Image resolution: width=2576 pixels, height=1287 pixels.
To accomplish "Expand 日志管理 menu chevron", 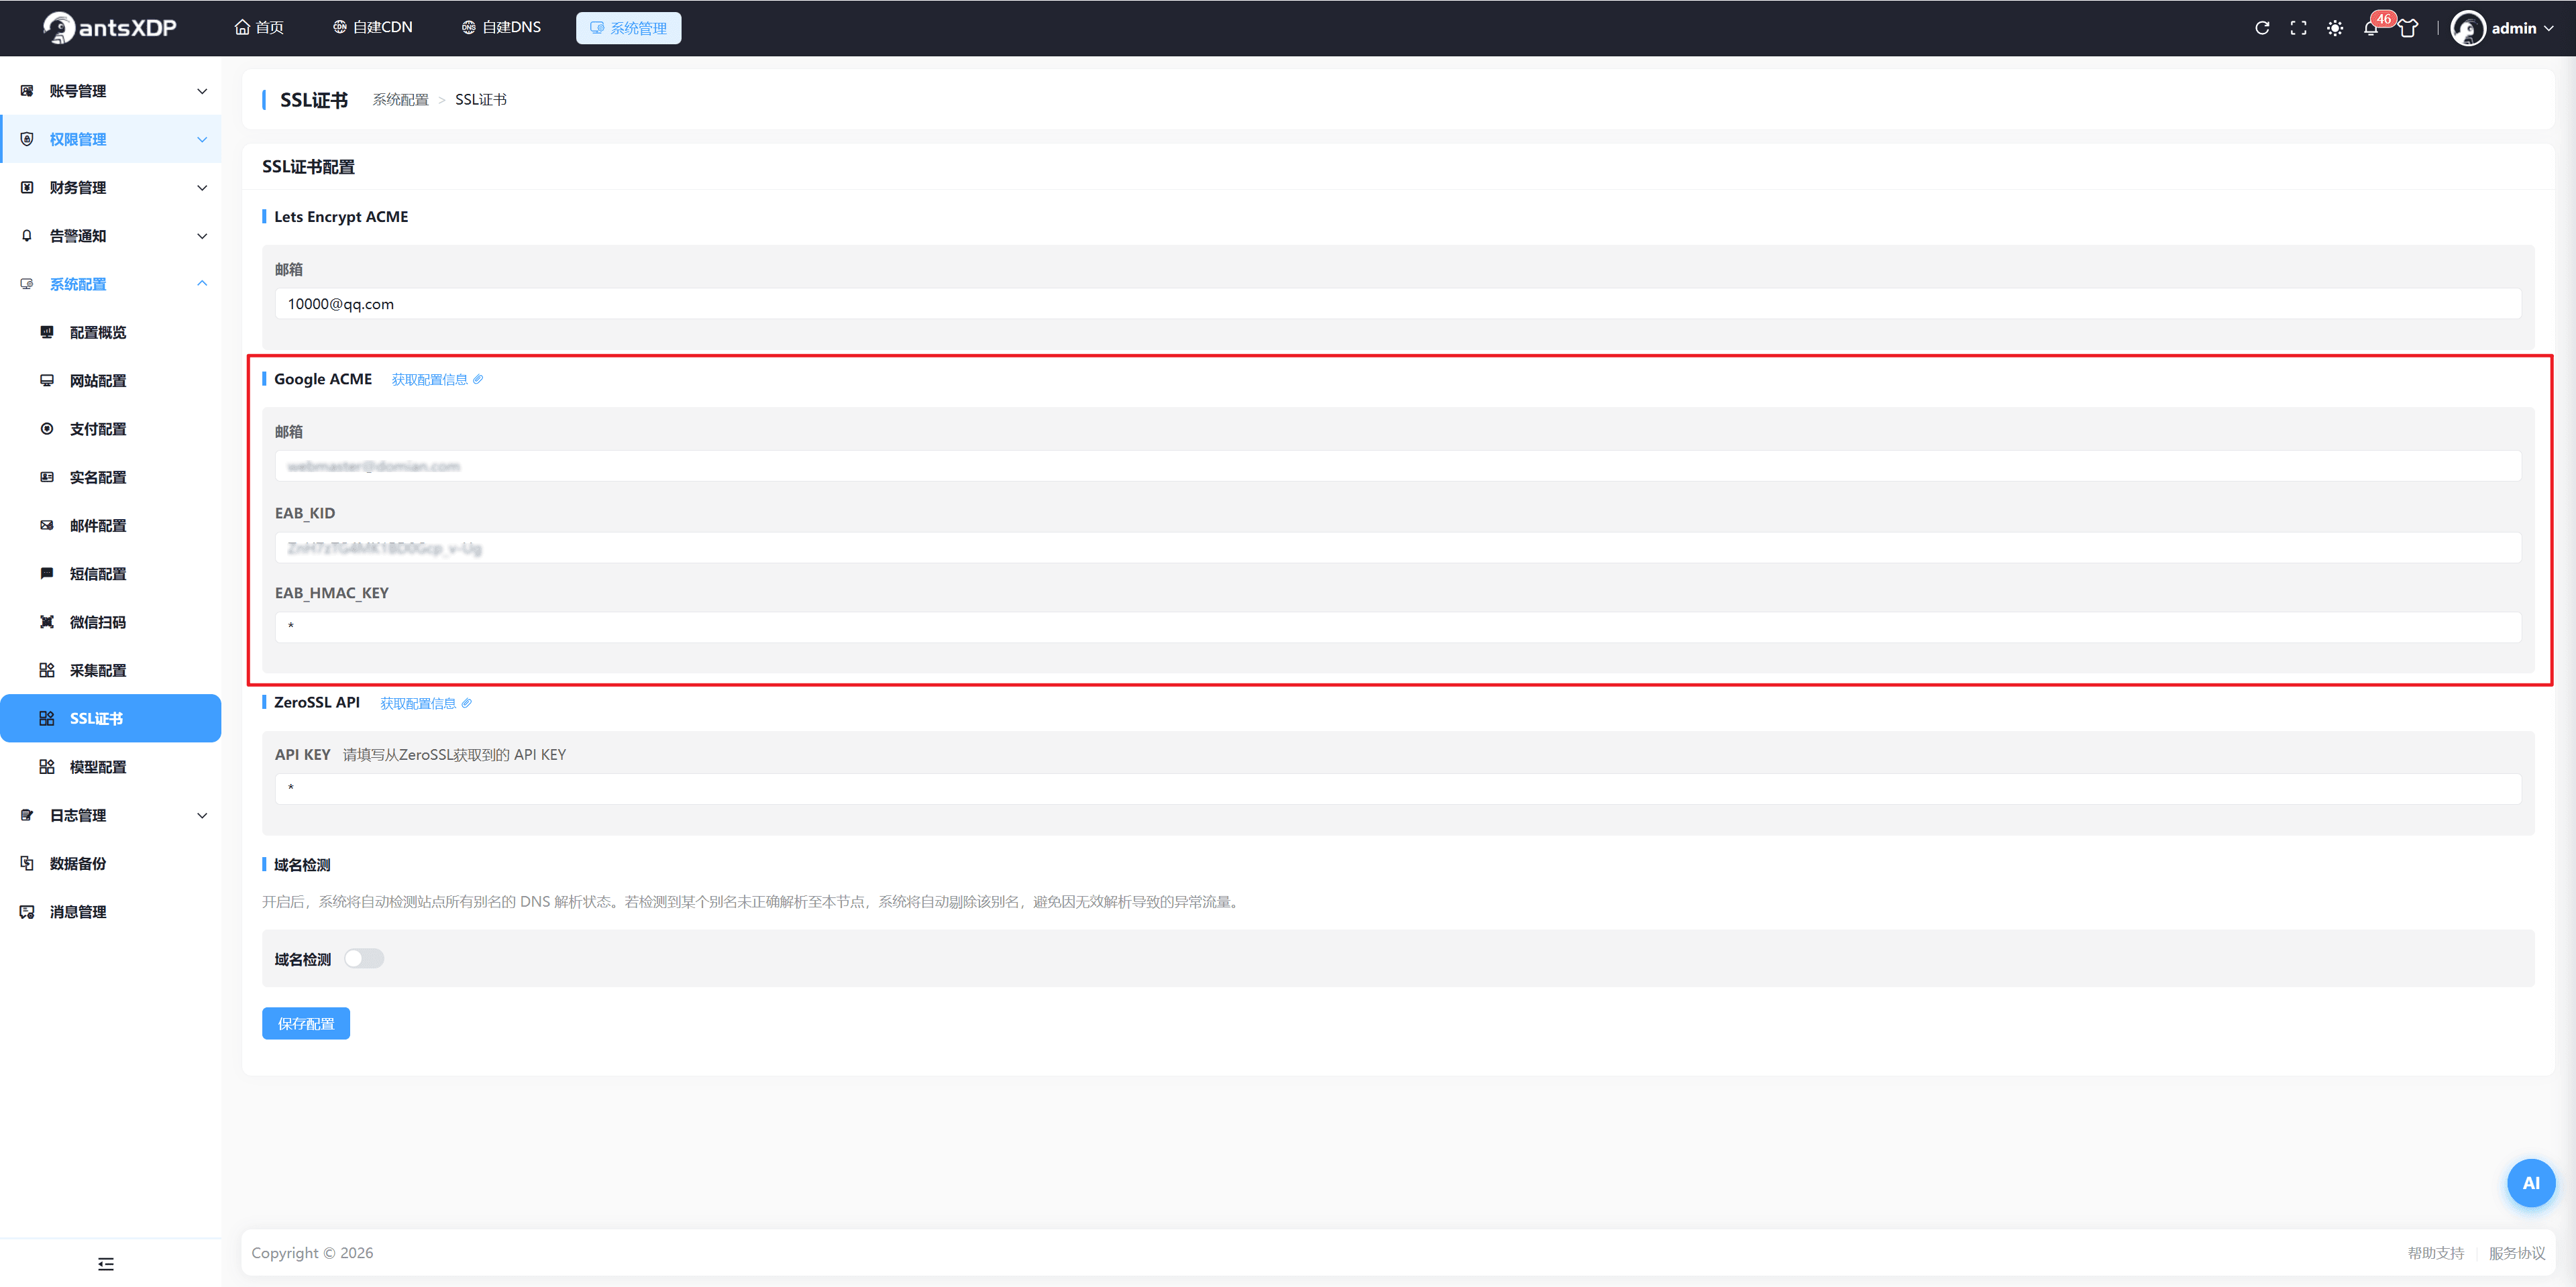I will [x=202, y=815].
